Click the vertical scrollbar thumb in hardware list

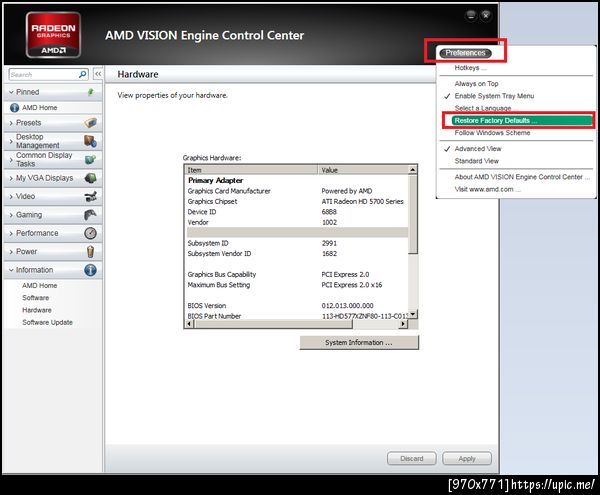coord(412,213)
